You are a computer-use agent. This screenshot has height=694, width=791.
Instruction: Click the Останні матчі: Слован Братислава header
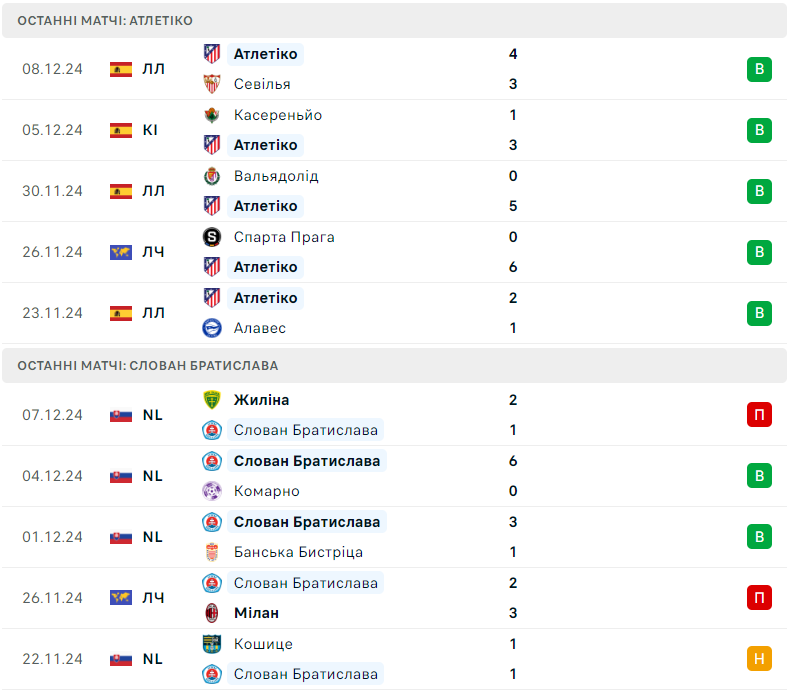click(x=148, y=366)
